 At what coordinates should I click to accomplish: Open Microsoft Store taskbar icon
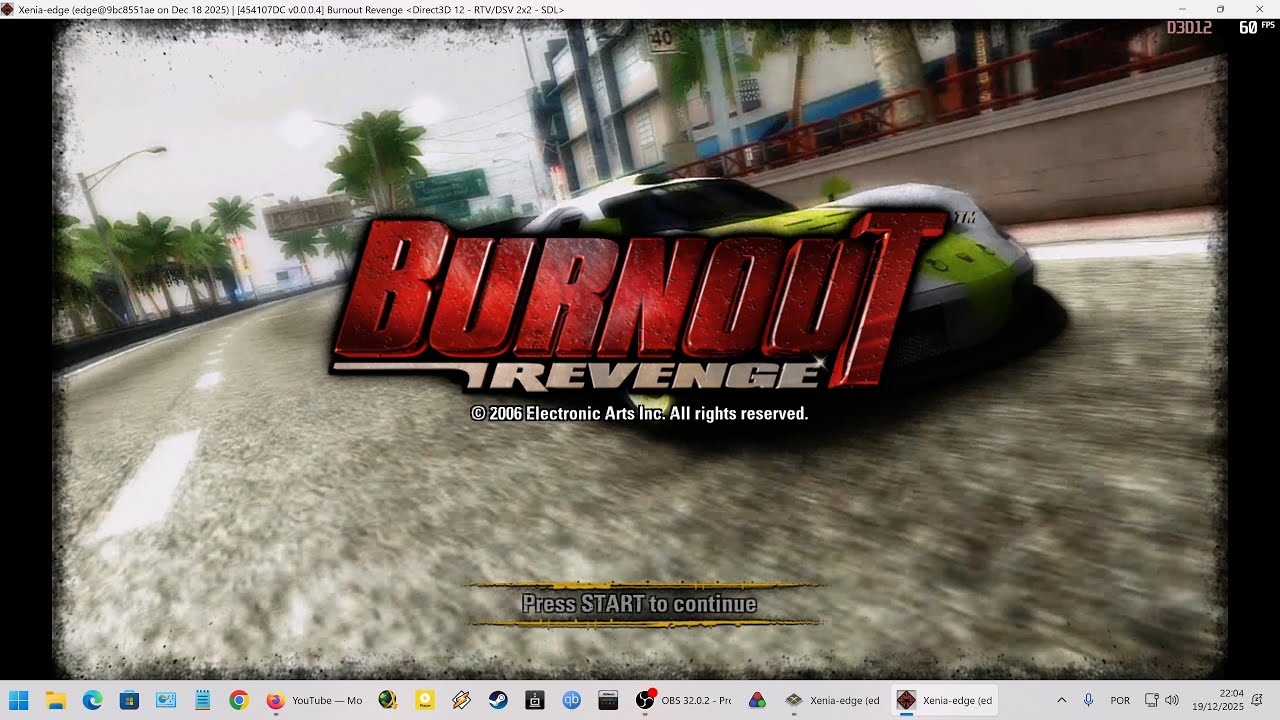[x=129, y=700]
